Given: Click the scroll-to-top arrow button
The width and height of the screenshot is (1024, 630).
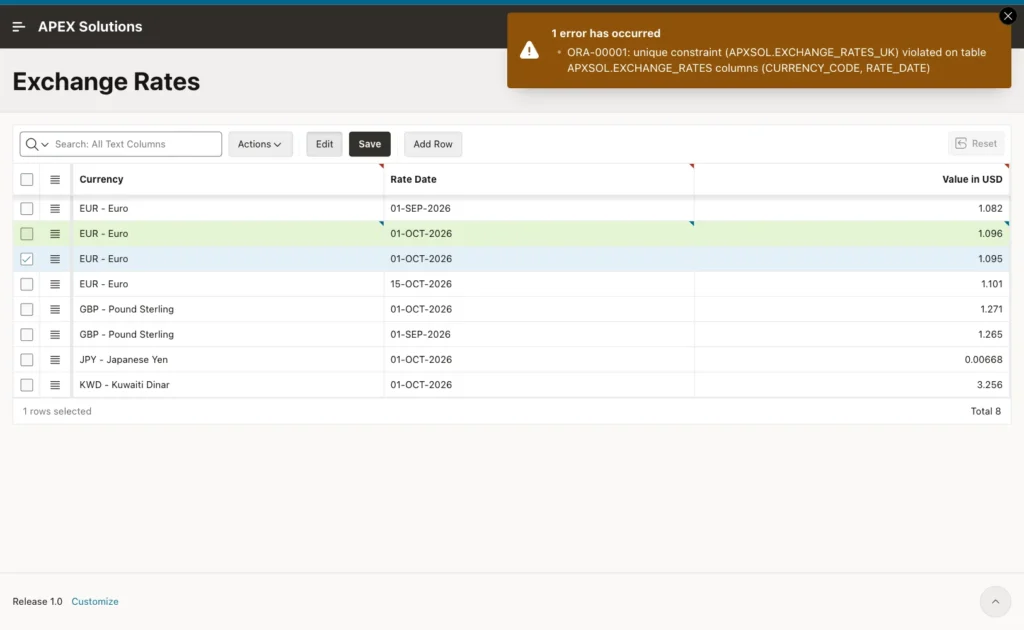Looking at the screenshot, I should pyautogui.click(x=995, y=601).
